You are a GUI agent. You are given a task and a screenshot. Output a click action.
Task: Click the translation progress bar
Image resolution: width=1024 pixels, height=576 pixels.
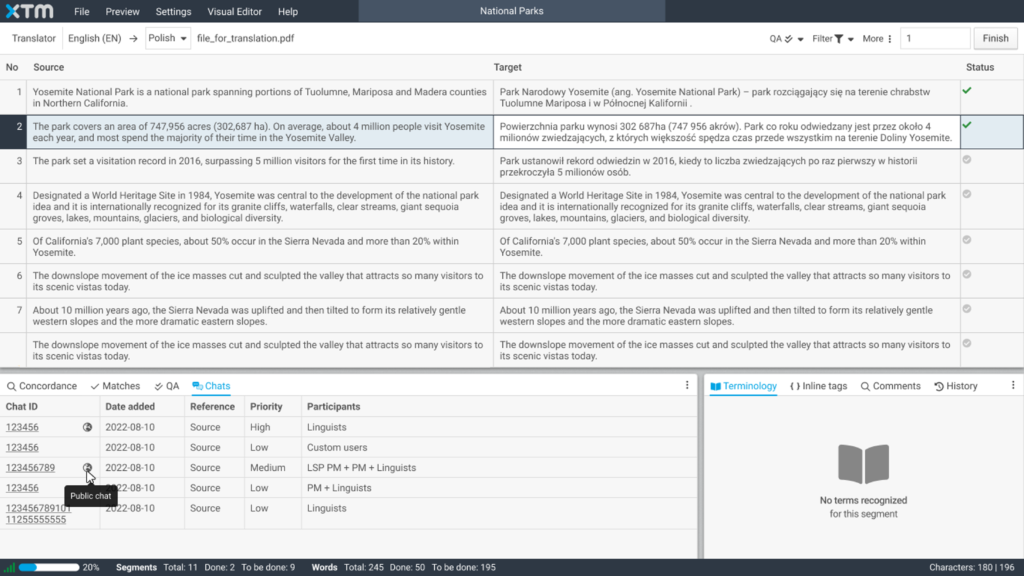(x=46, y=568)
